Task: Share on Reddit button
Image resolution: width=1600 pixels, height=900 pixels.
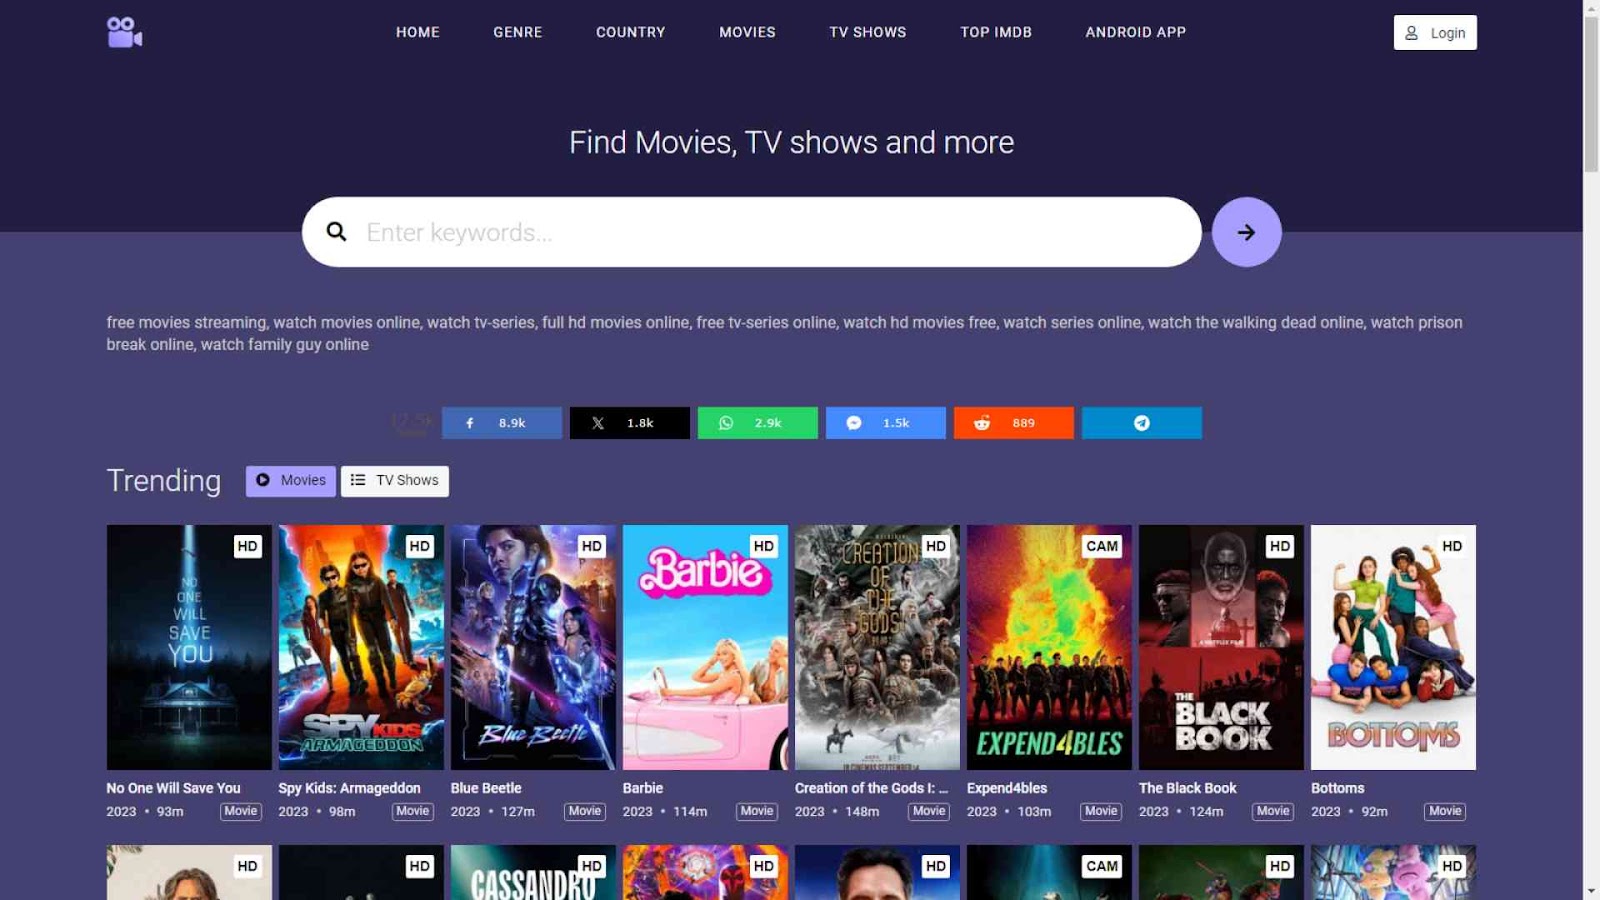Action: click(1014, 423)
